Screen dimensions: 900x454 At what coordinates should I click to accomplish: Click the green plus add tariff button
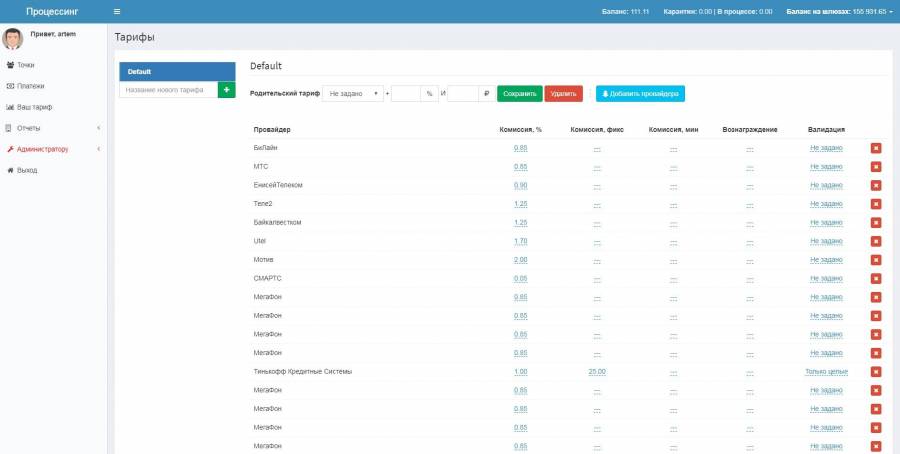[x=227, y=90]
